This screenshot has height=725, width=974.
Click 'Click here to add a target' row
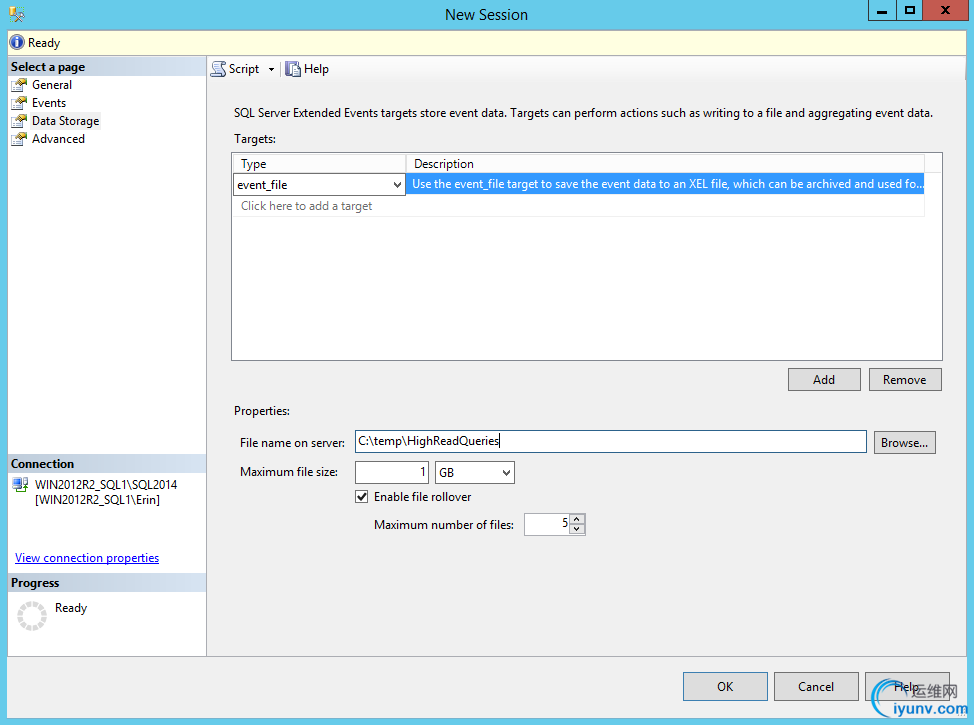579,206
